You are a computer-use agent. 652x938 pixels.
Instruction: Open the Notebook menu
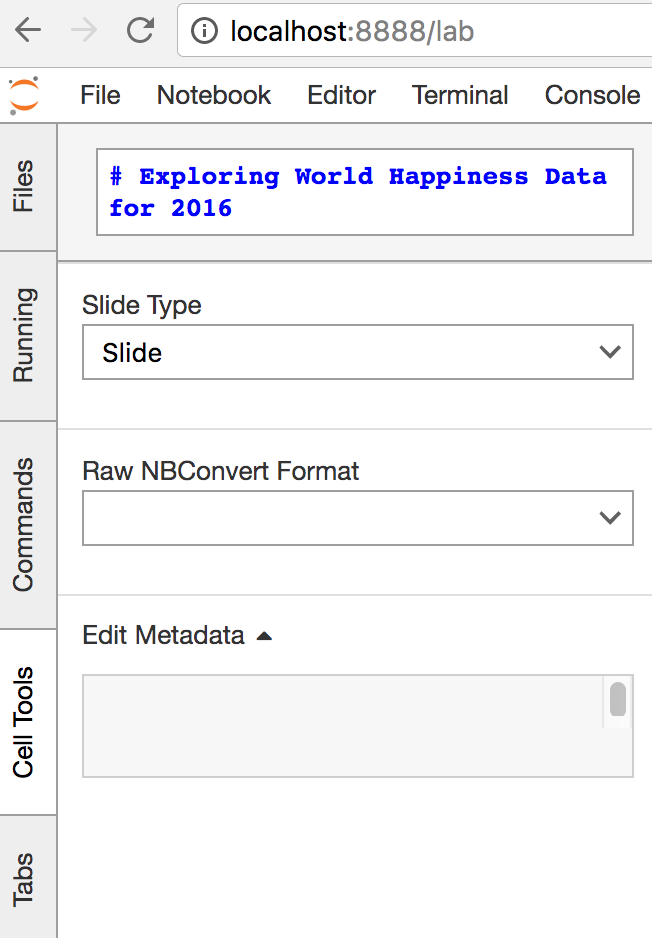click(214, 95)
